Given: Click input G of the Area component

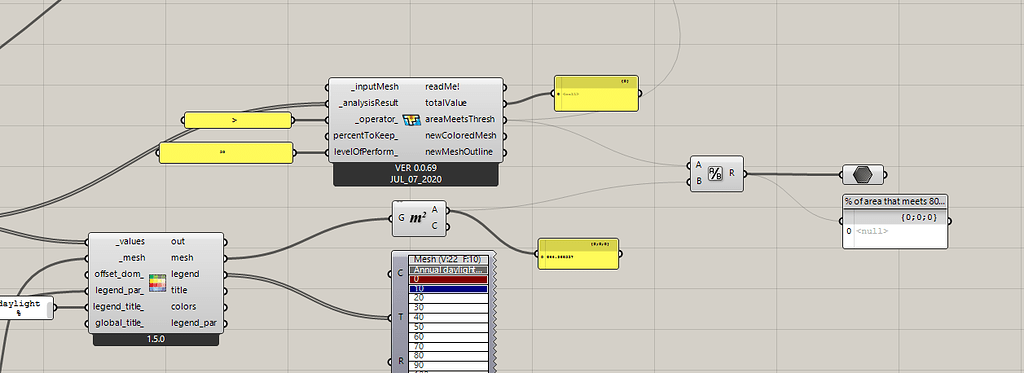Looking at the screenshot, I should tap(401, 218).
